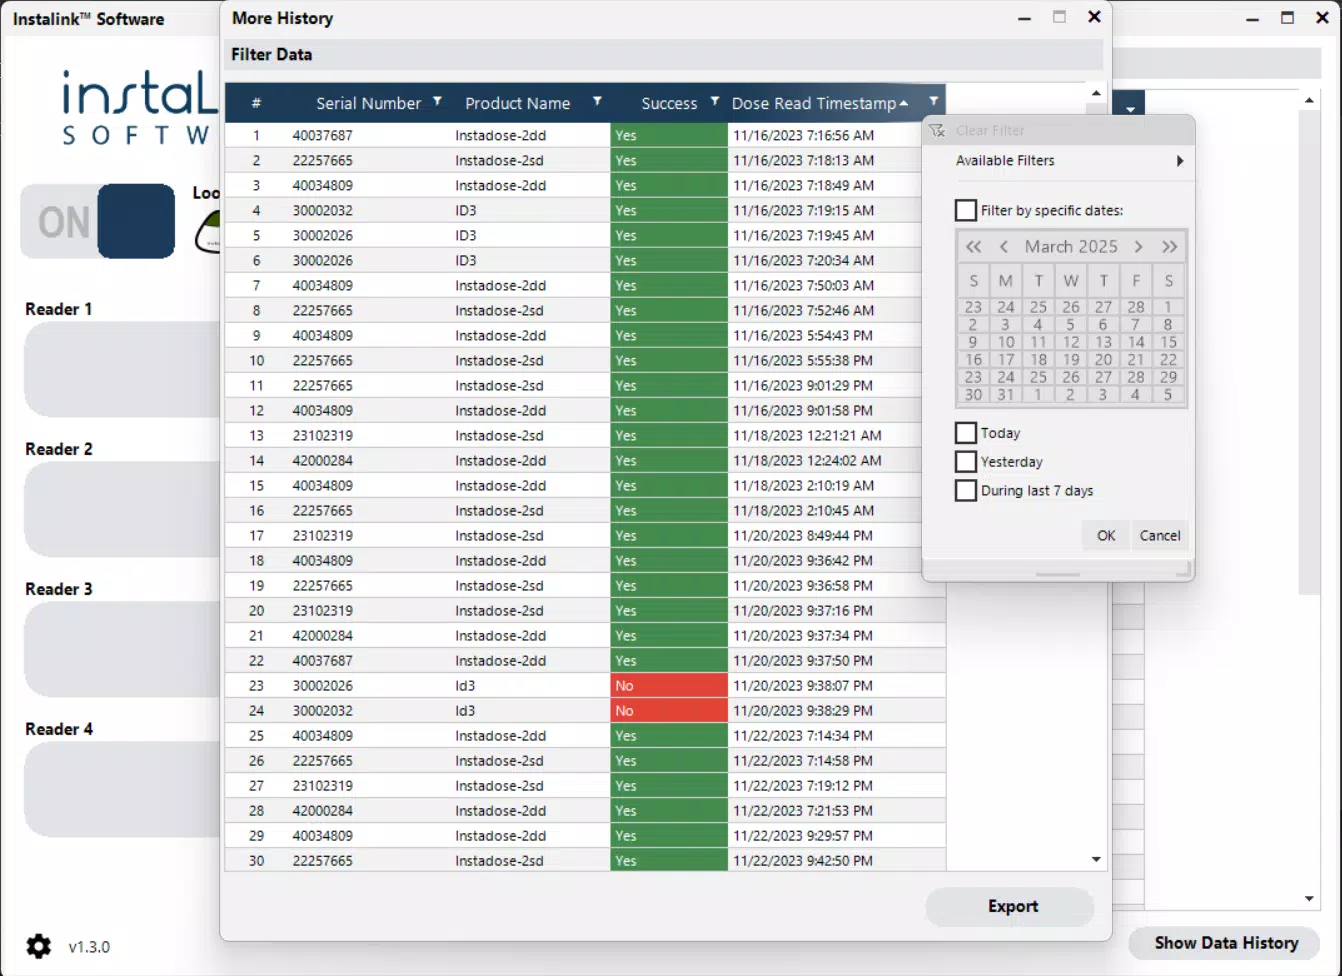Viewport: 1342px width, 976px height.
Task: Check During last 7 days option
Action: pyautogui.click(x=966, y=491)
